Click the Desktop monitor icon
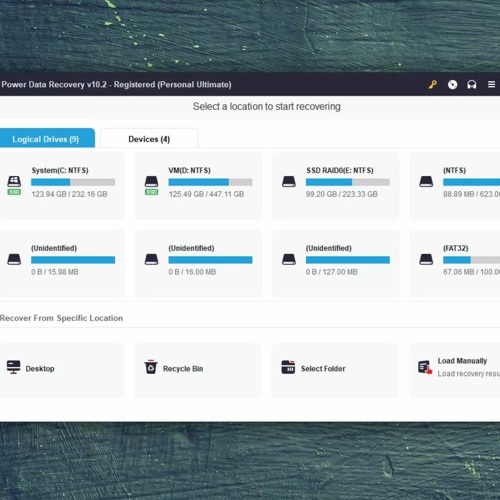 point(13,367)
